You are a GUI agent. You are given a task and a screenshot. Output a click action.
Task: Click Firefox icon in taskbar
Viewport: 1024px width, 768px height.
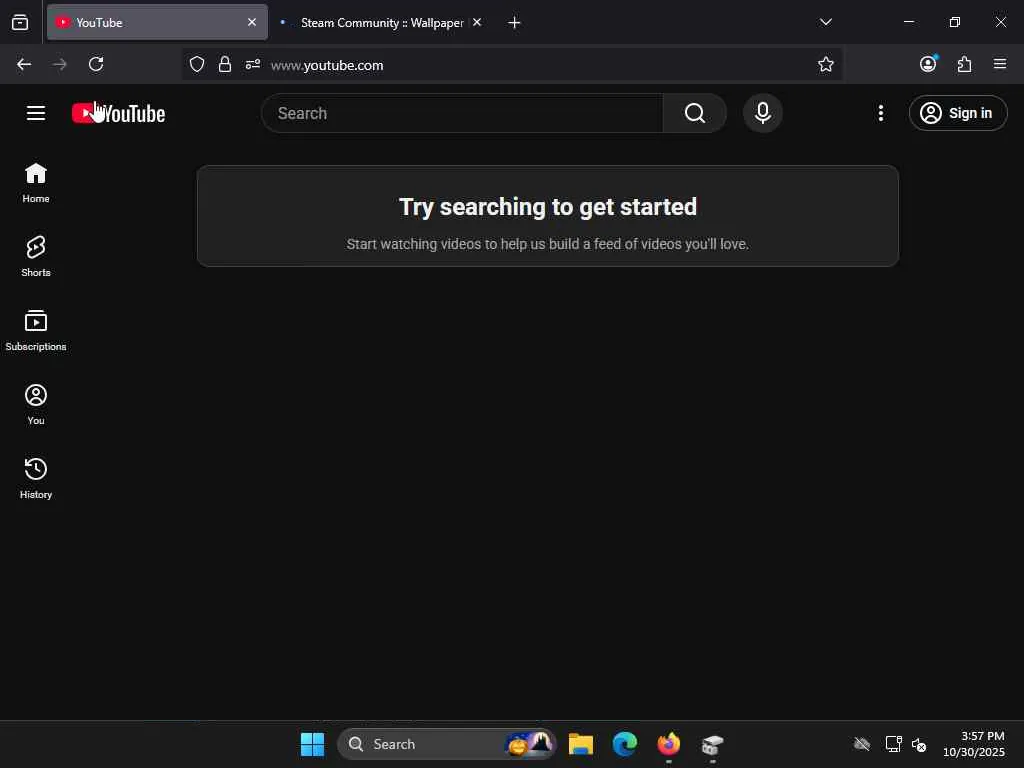(669, 744)
